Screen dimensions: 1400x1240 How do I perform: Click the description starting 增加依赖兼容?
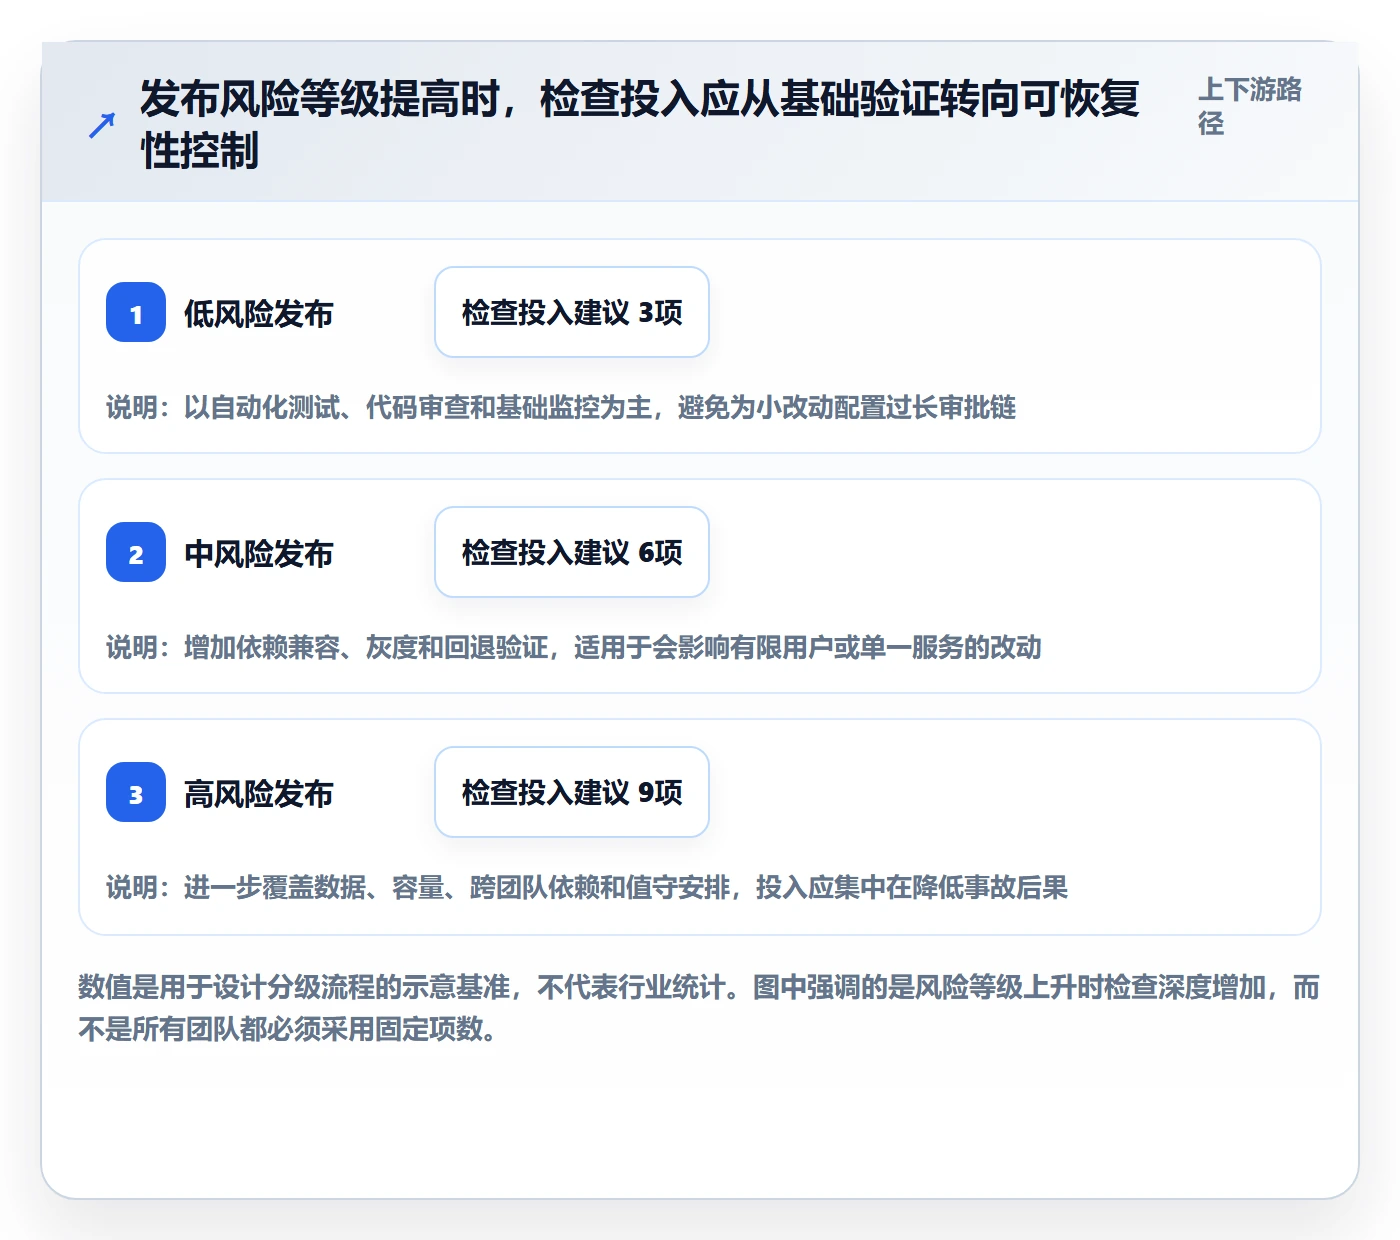[x=574, y=648]
